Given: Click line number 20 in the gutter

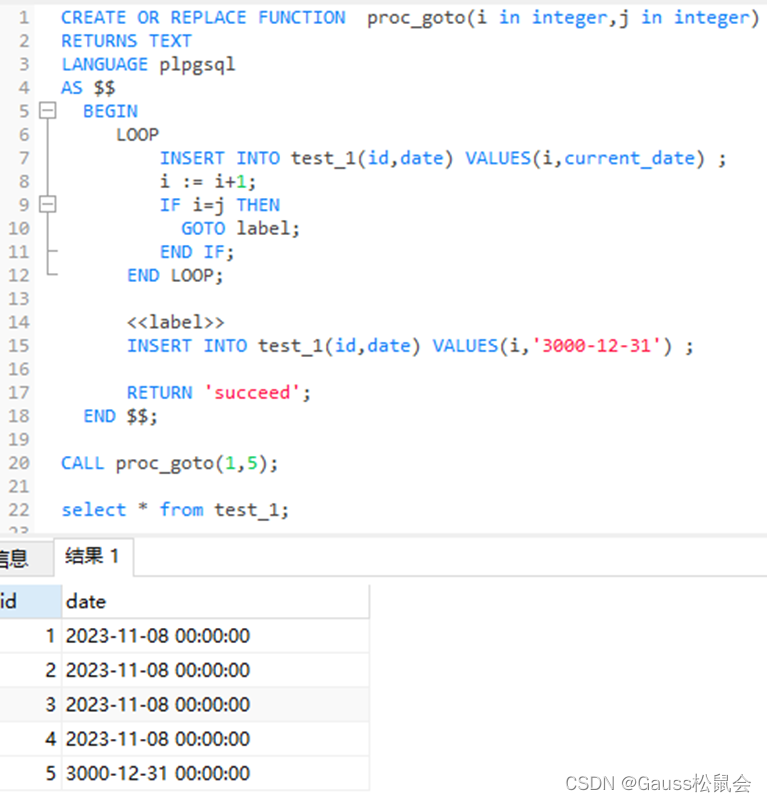Looking at the screenshot, I should (x=19, y=463).
